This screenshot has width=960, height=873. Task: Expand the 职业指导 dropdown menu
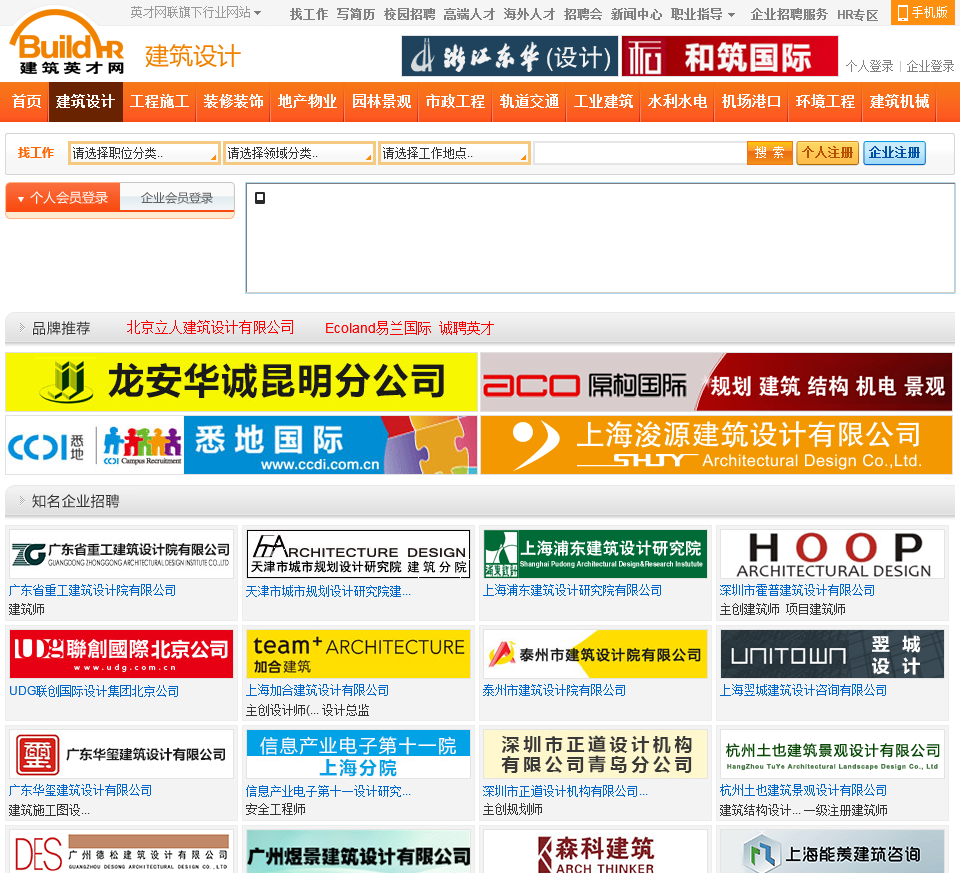click(703, 13)
